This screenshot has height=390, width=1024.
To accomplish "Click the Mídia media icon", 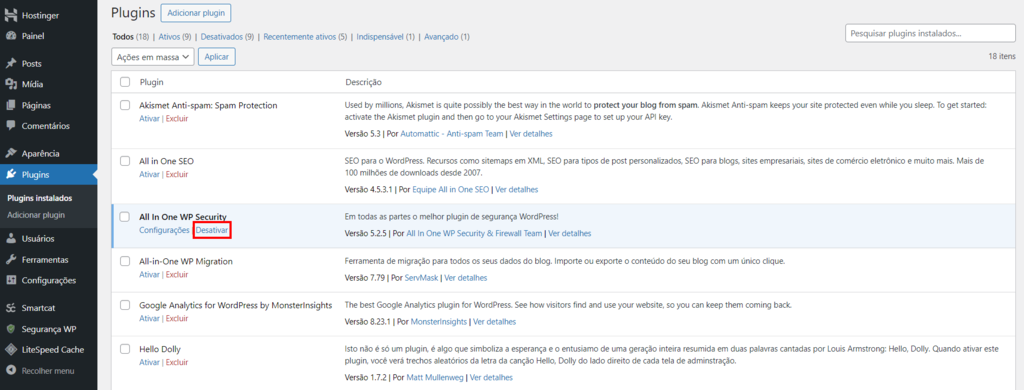I will 10,84.
